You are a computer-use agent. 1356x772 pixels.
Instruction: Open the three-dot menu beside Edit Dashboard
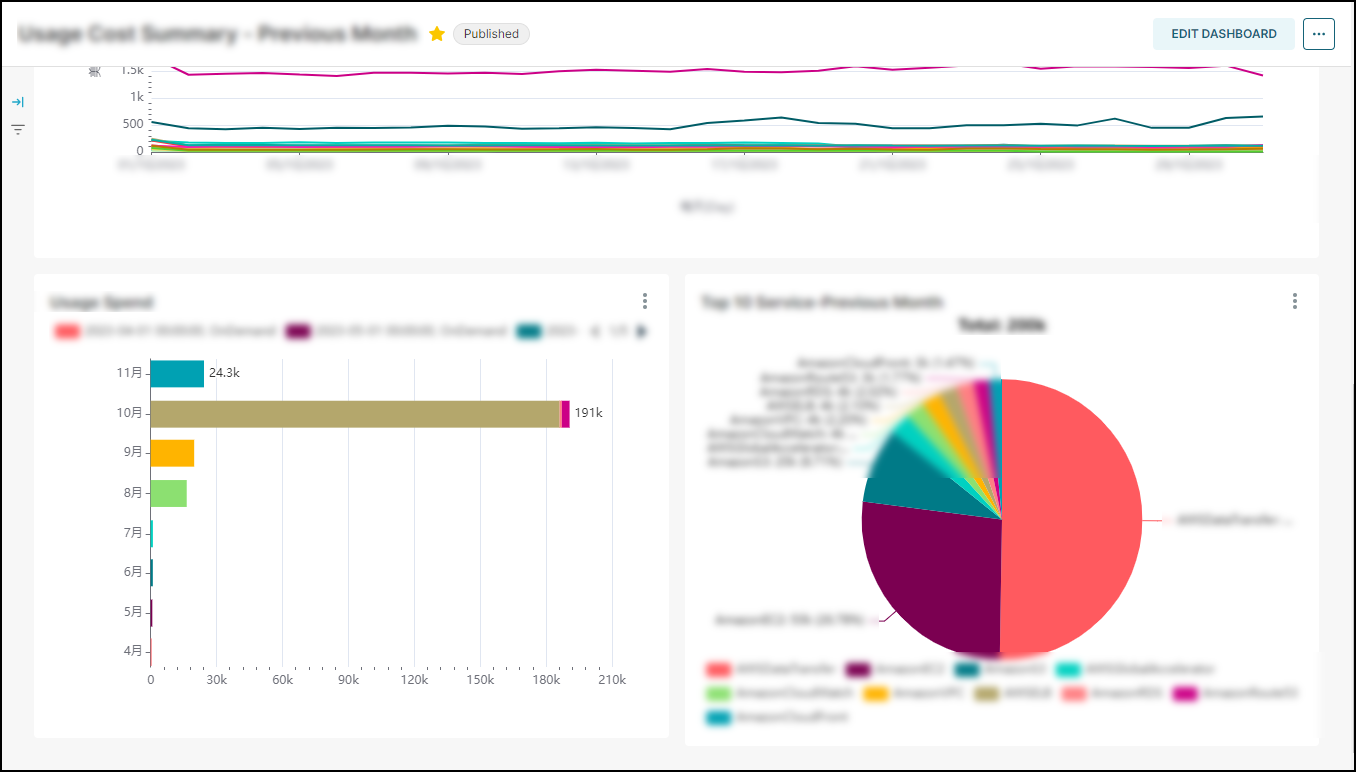[x=1319, y=34]
